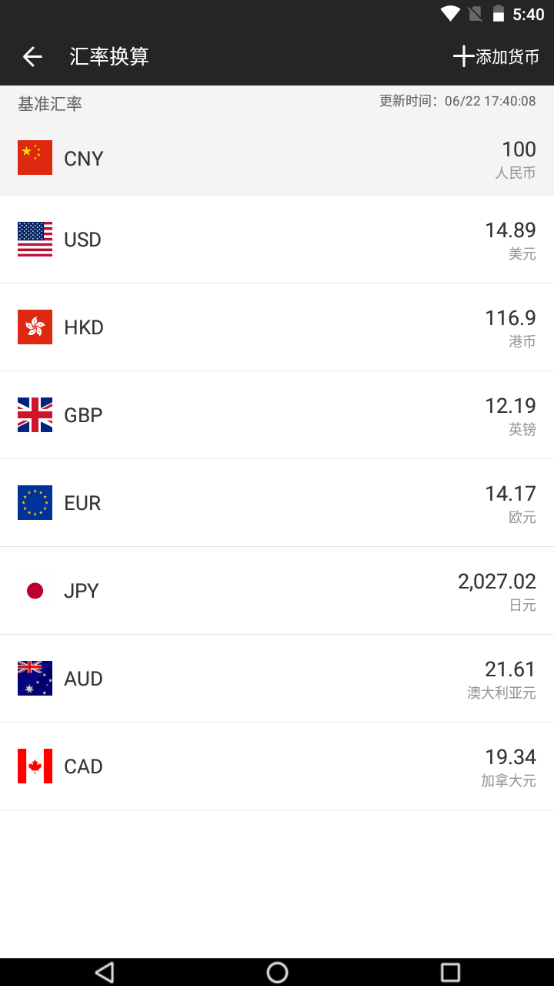The height and width of the screenshot is (986, 554).
Task: Tap the Hong Kong flag icon
Action: coord(35,327)
